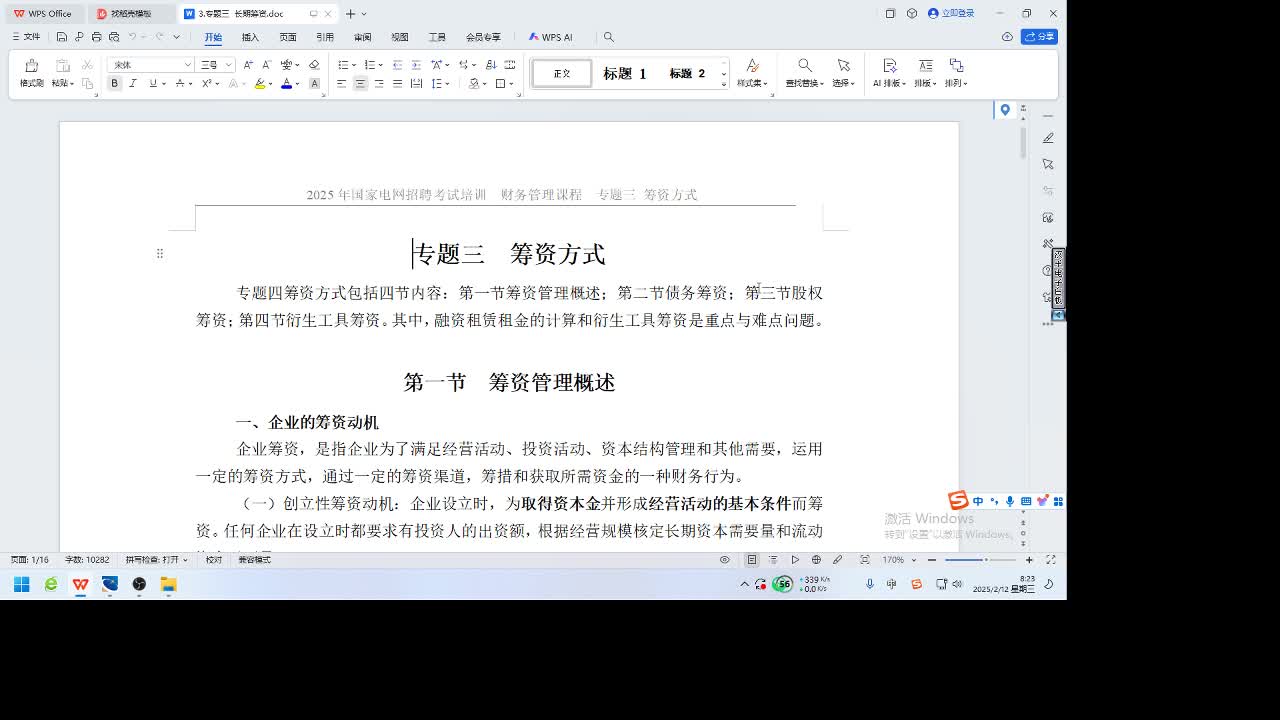Image resolution: width=1280 pixels, height=720 pixels.
Task: Open the WPS AI button
Action: tap(551, 37)
